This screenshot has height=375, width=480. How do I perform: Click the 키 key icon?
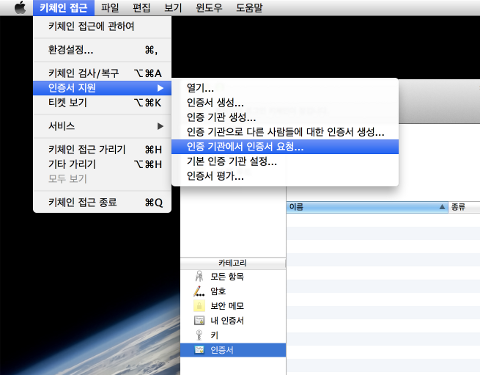(199, 335)
